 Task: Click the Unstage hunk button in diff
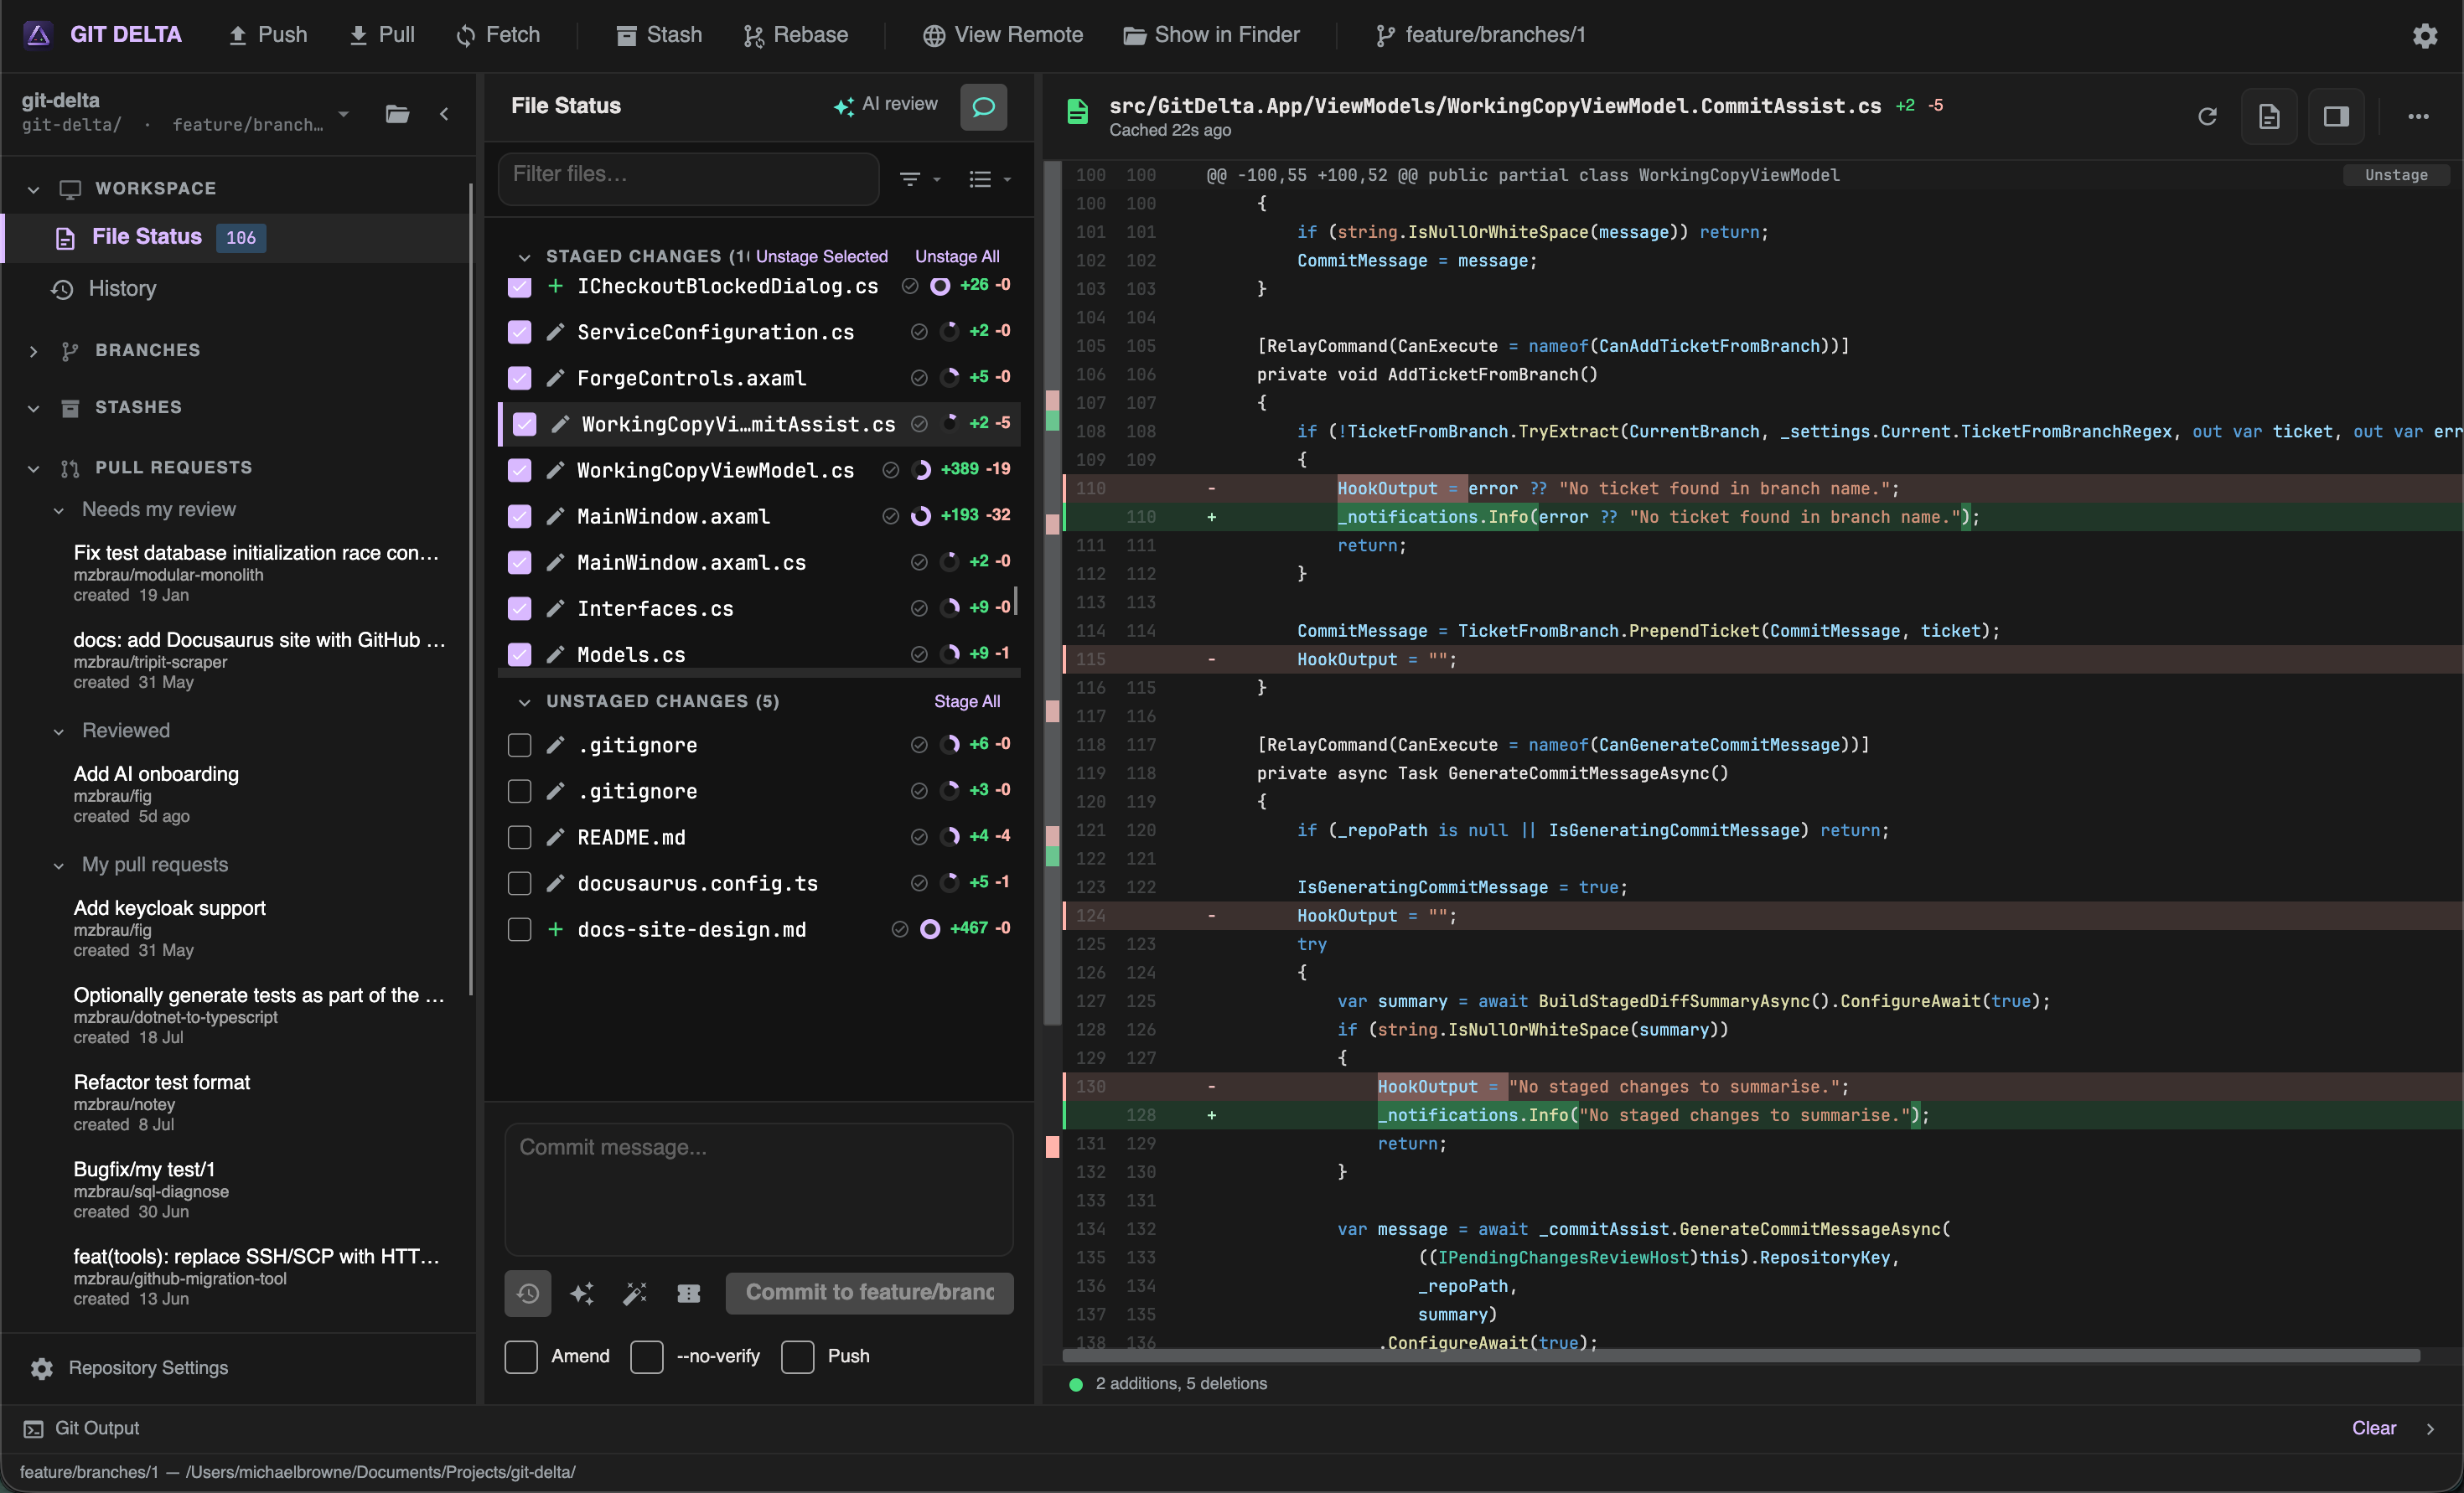(x=2396, y=175)
